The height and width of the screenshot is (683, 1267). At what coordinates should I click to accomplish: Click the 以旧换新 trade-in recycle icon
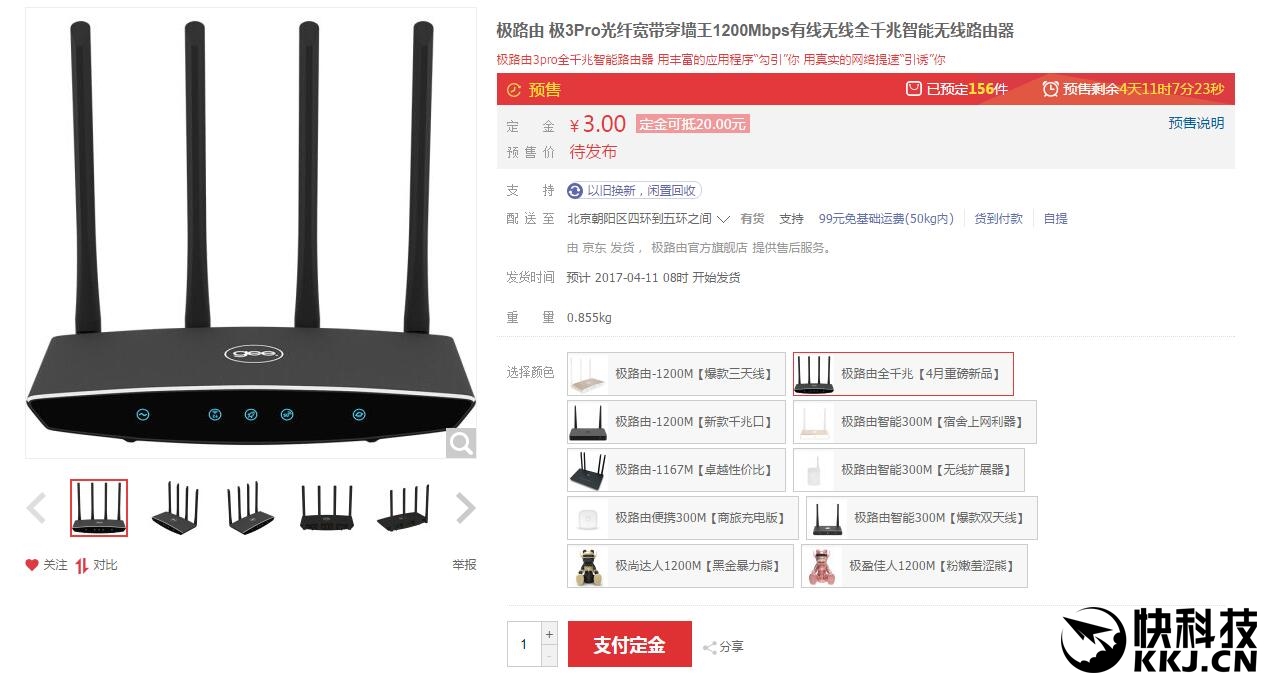[x=575, y=191]
